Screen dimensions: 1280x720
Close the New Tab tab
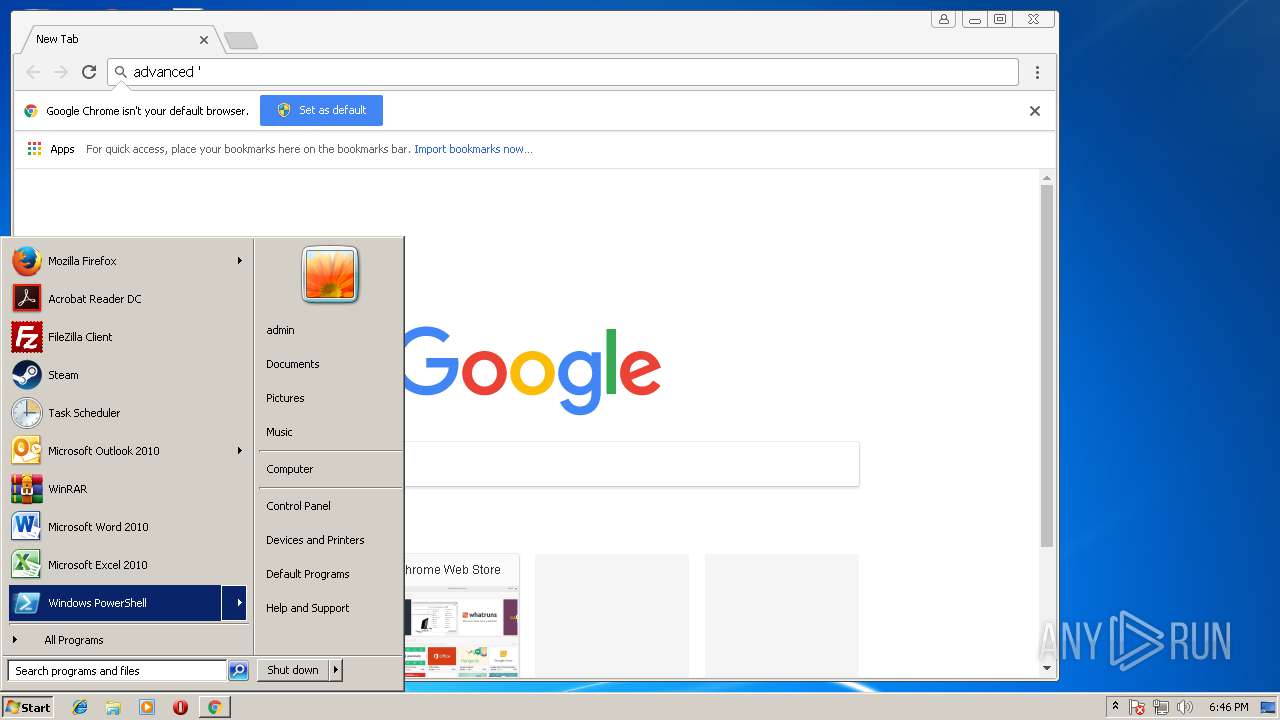click(x=204, y=40)
